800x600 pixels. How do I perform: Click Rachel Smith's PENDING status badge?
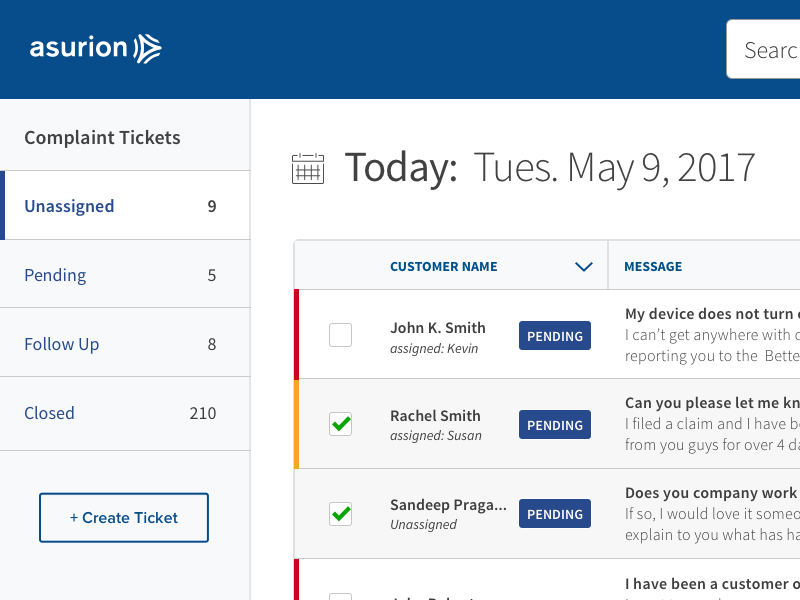(x=554, y=424)
